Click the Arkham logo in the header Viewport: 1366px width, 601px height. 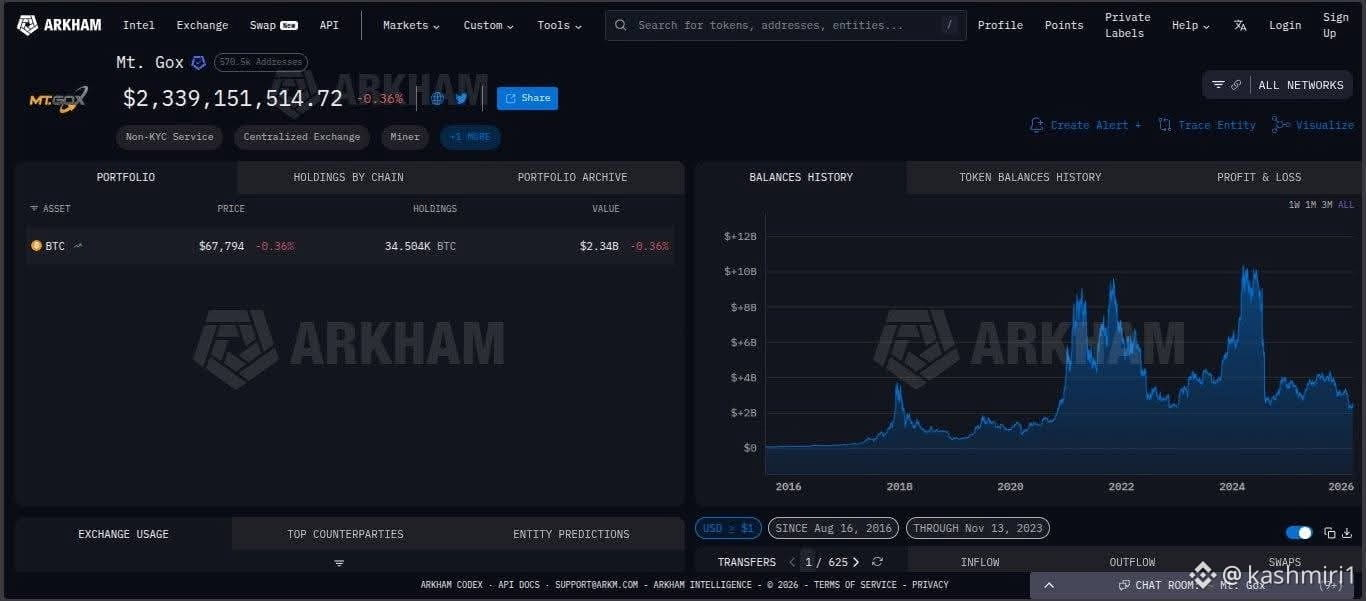click(x=59, y=25)
